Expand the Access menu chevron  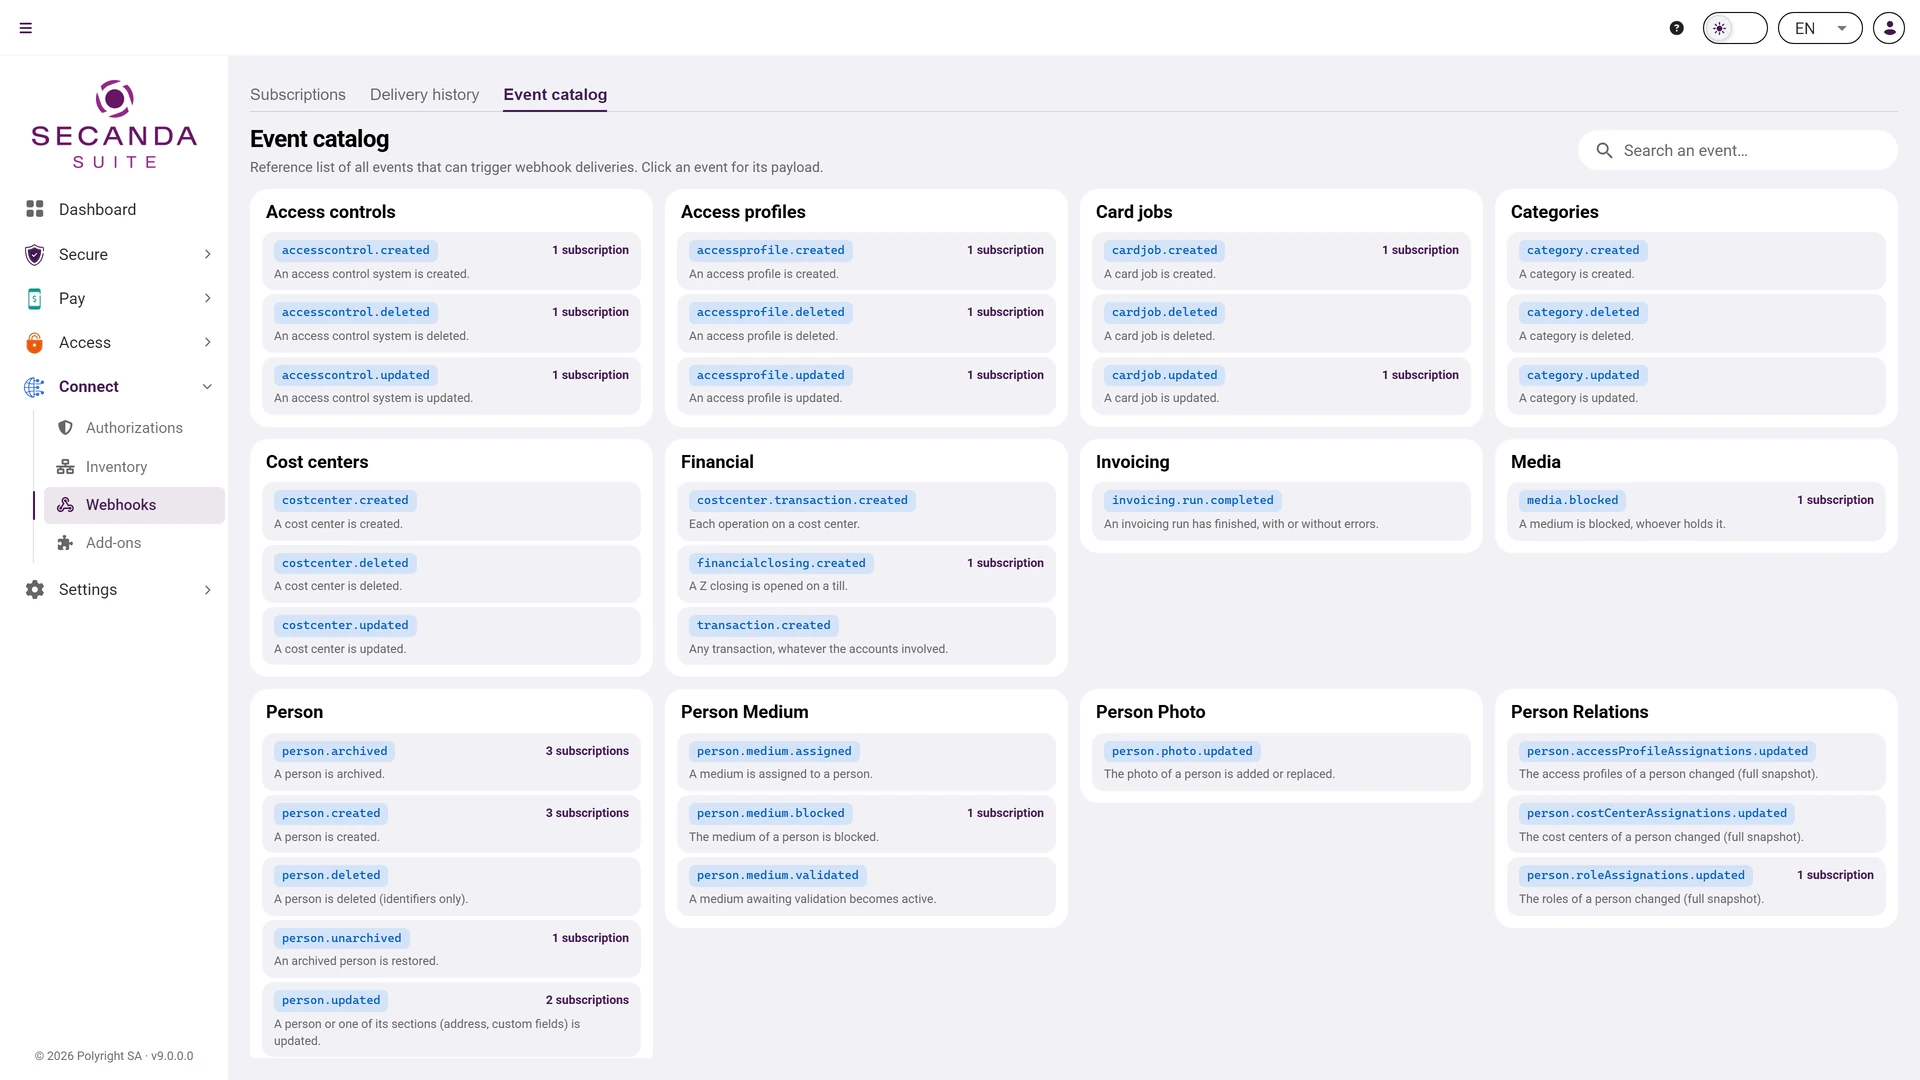[x=207, y=342]
